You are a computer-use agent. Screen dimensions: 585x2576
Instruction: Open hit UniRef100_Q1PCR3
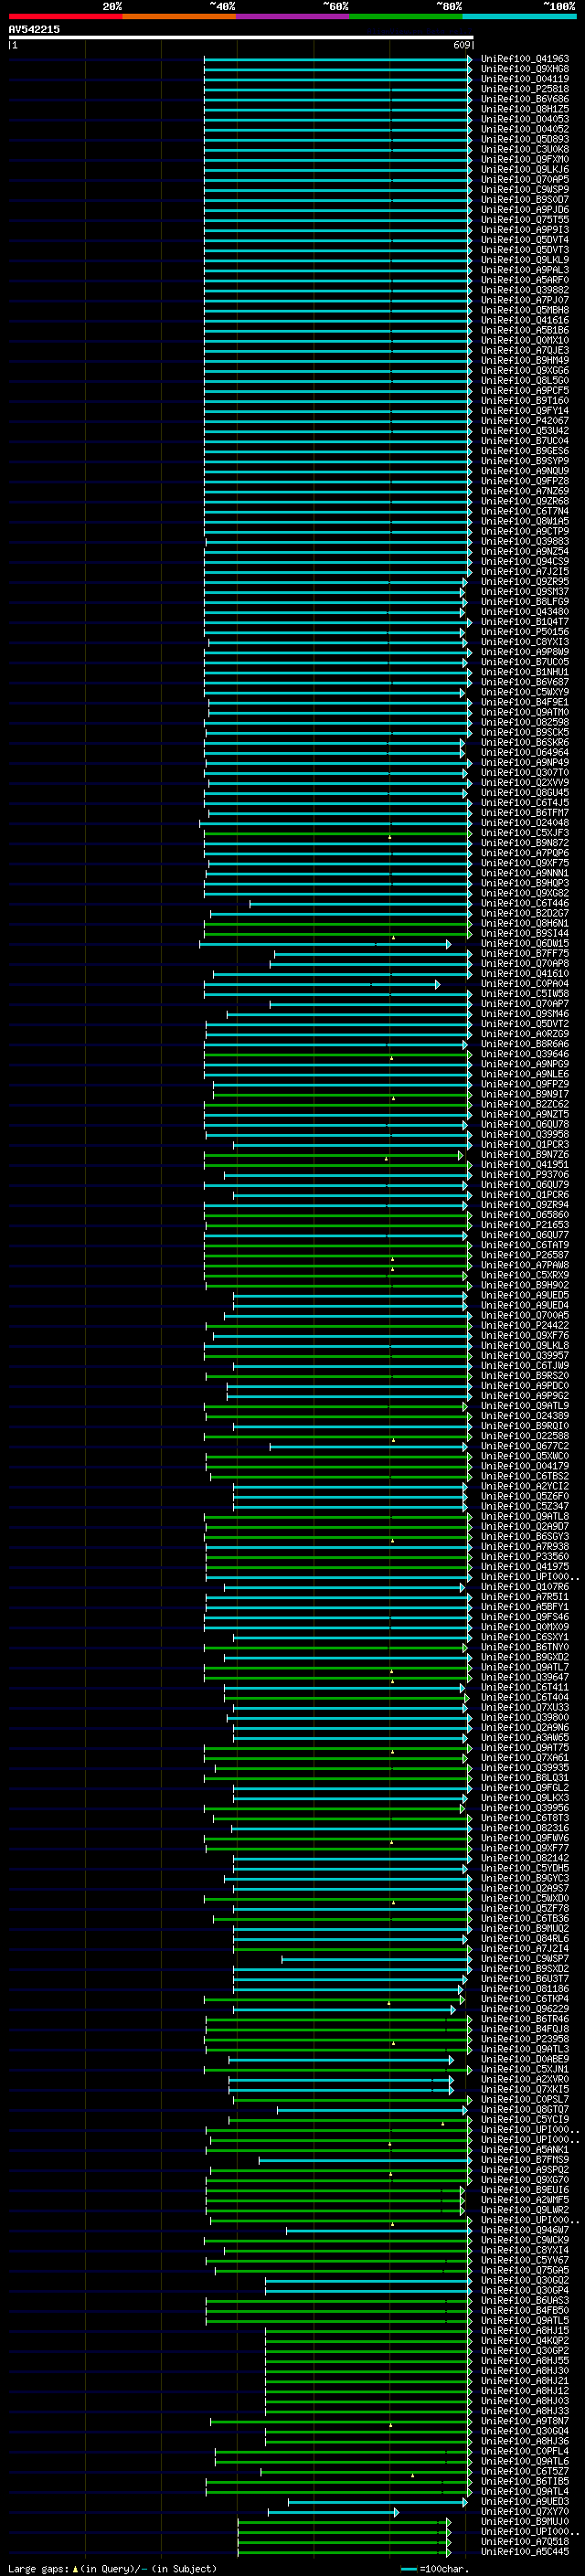coord(525,1145)
